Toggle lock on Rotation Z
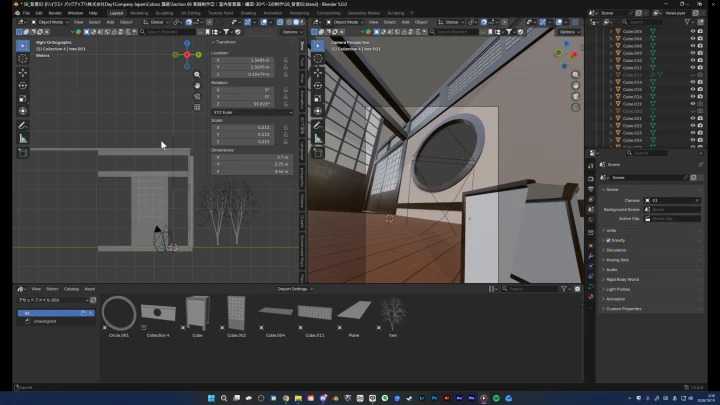The image size is (720, 405). tap(286, 104)
